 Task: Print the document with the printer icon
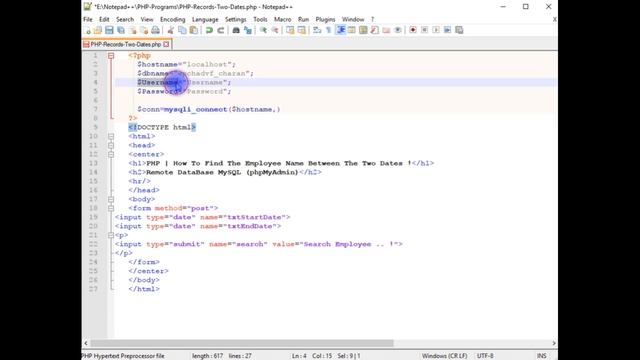pos(155,30)
